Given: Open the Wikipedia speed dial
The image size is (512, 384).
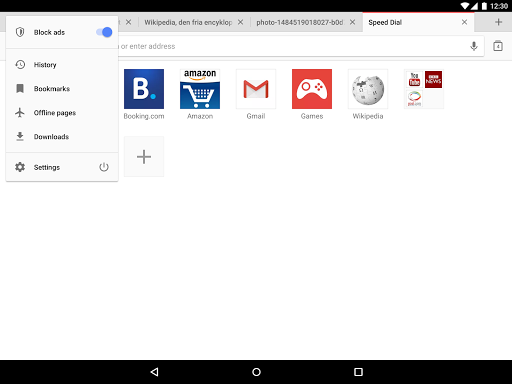Looking at the screenshot, I should click(368, 94).
